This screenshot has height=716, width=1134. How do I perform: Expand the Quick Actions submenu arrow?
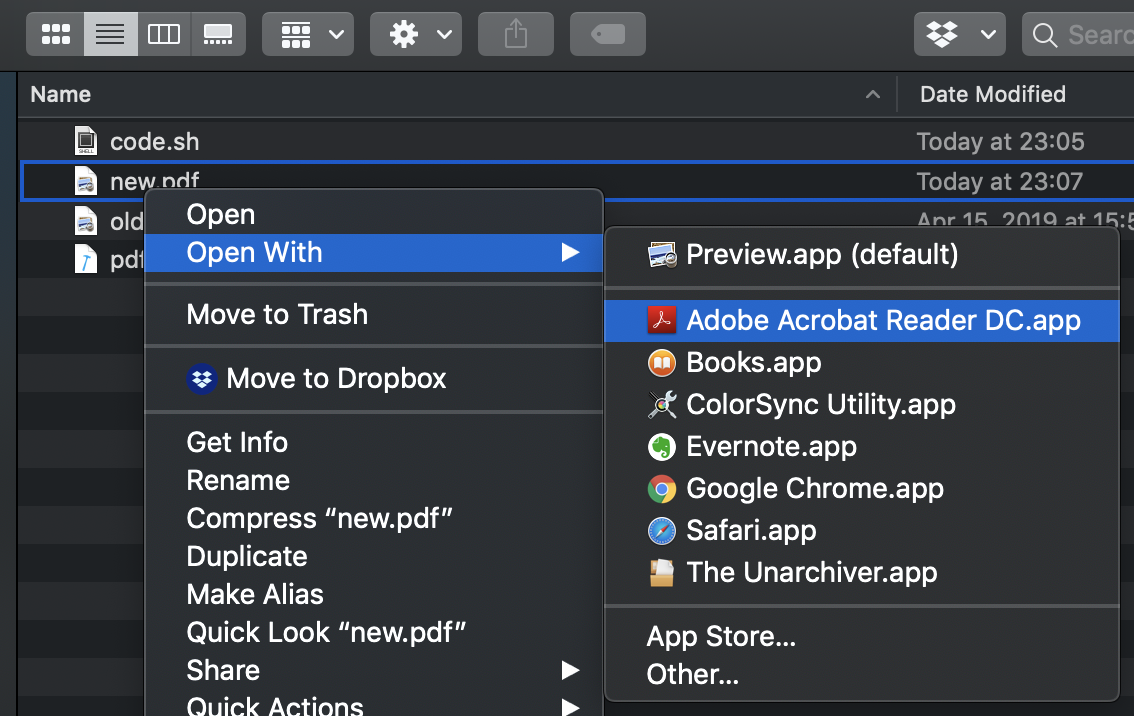click(571, 707)
